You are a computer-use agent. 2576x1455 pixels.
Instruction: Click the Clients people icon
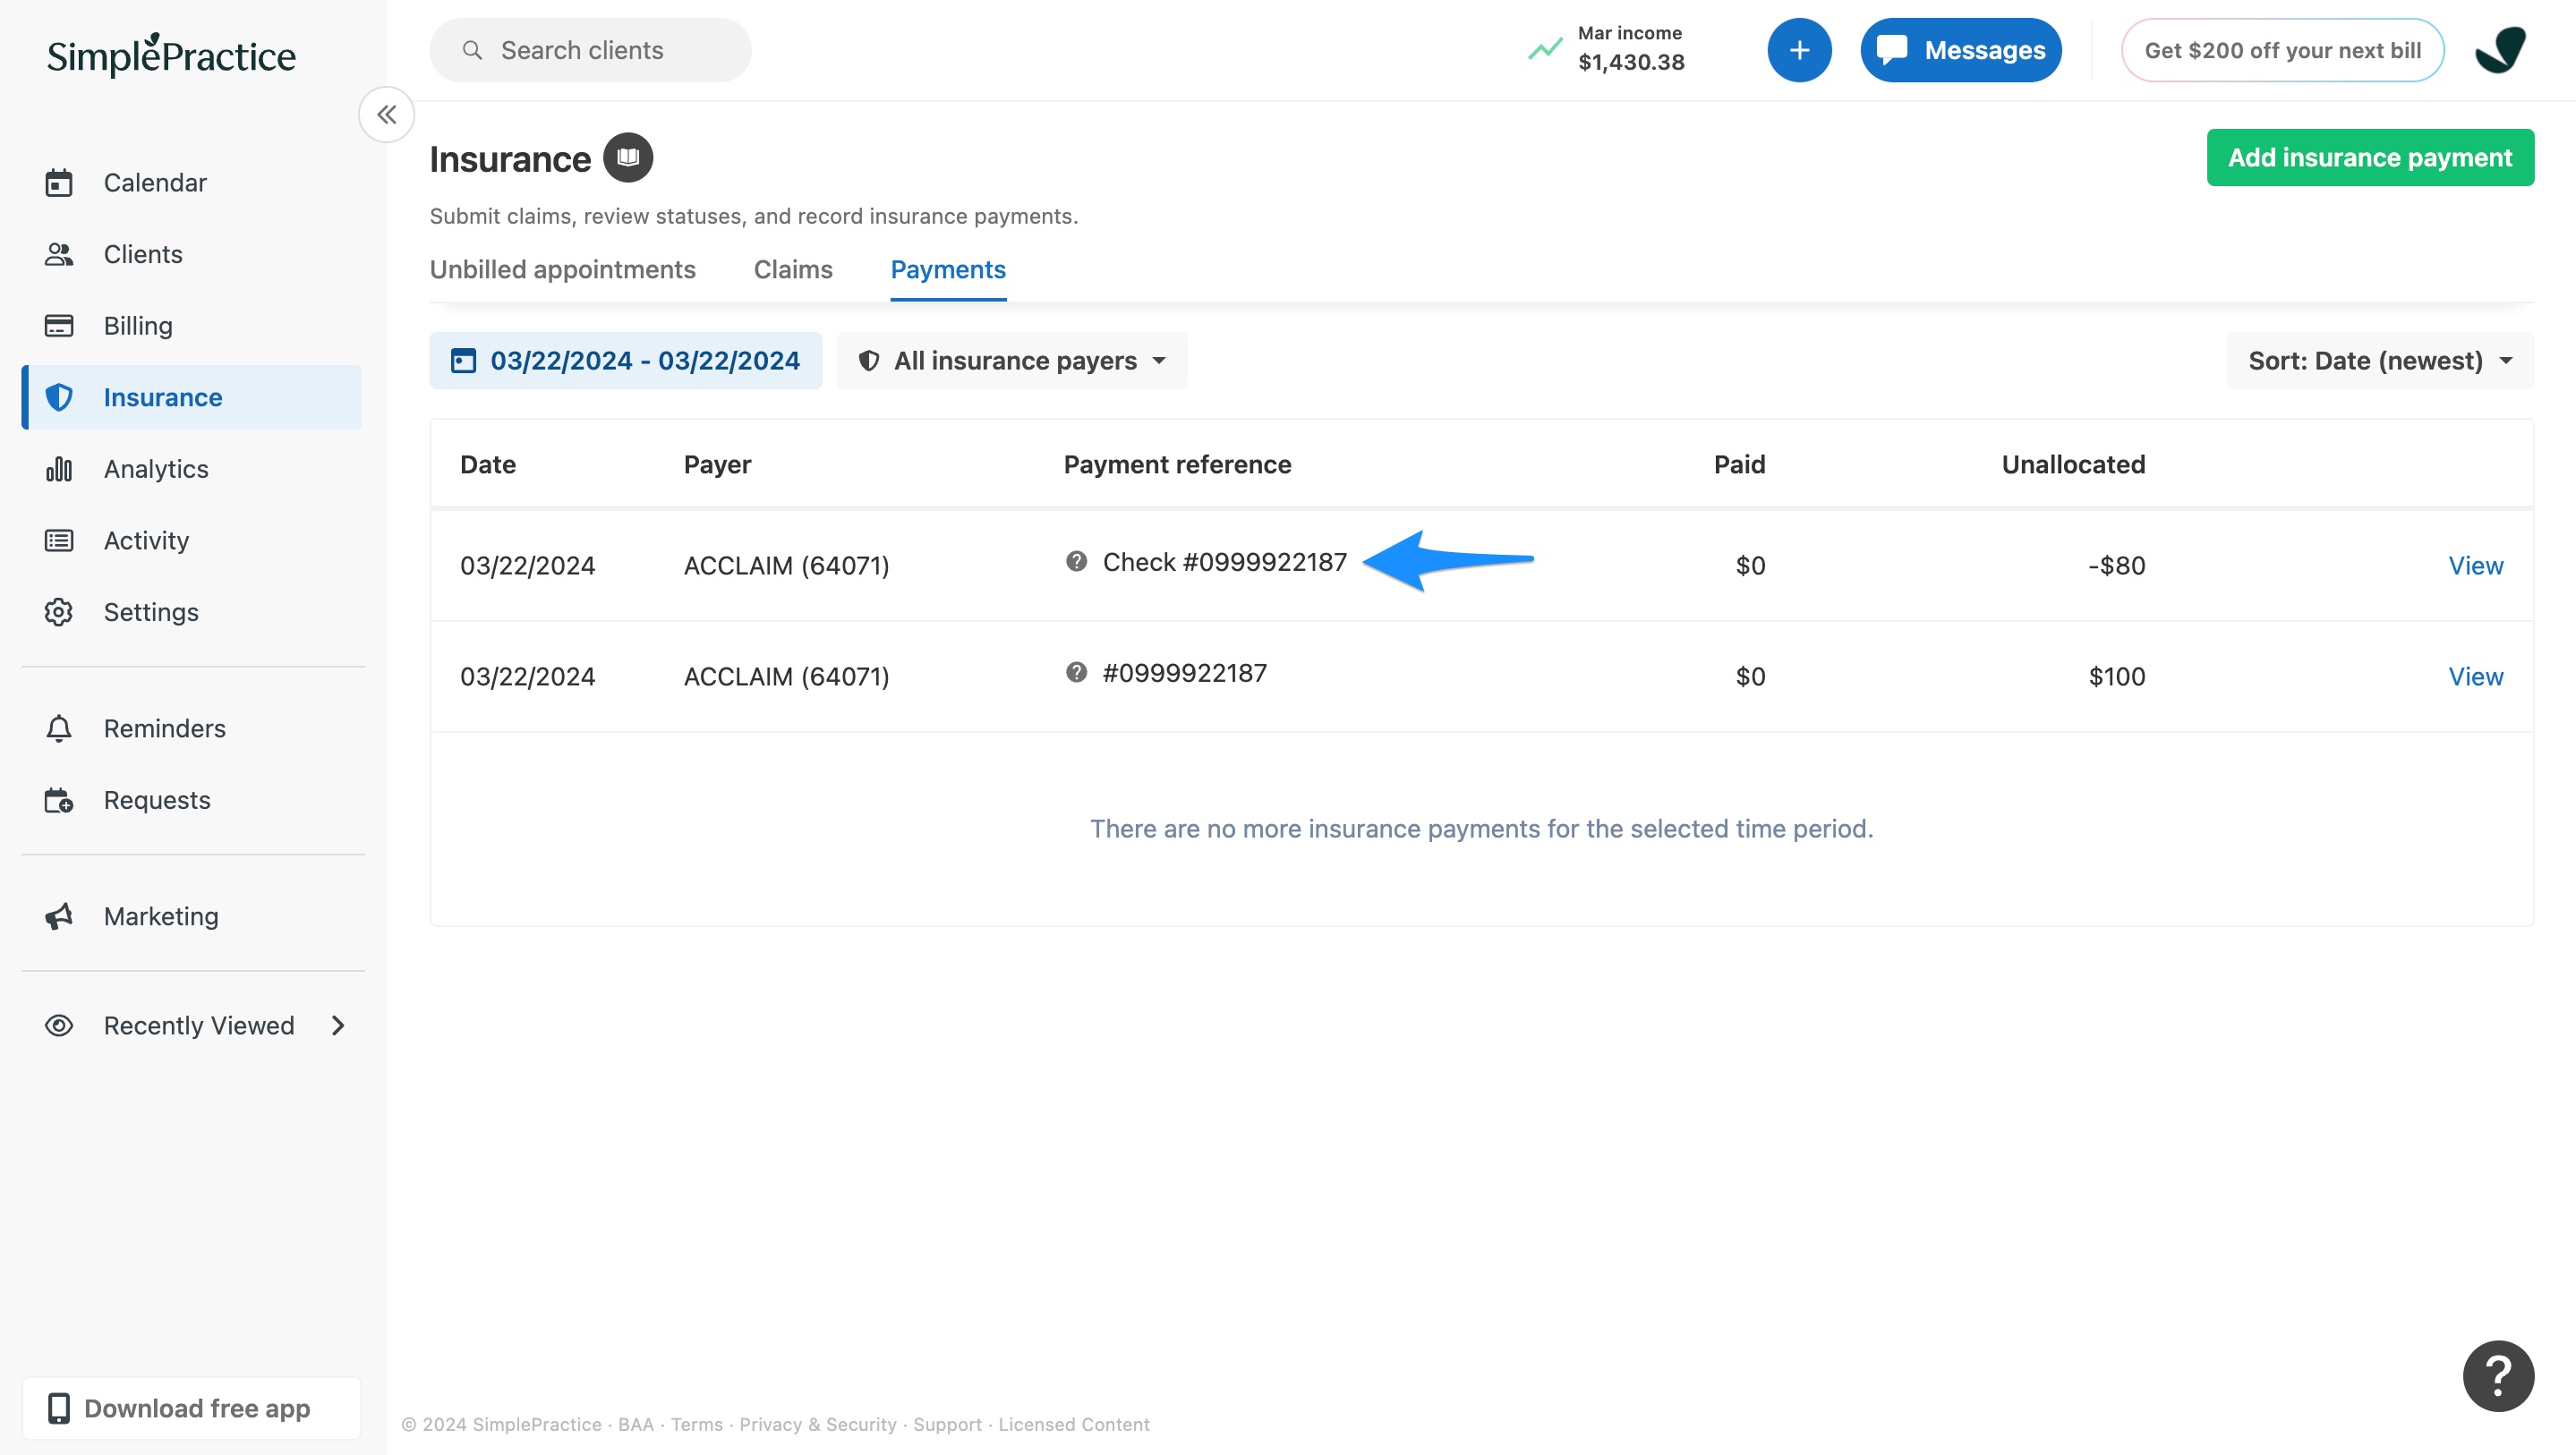click(x=59, y=254)
